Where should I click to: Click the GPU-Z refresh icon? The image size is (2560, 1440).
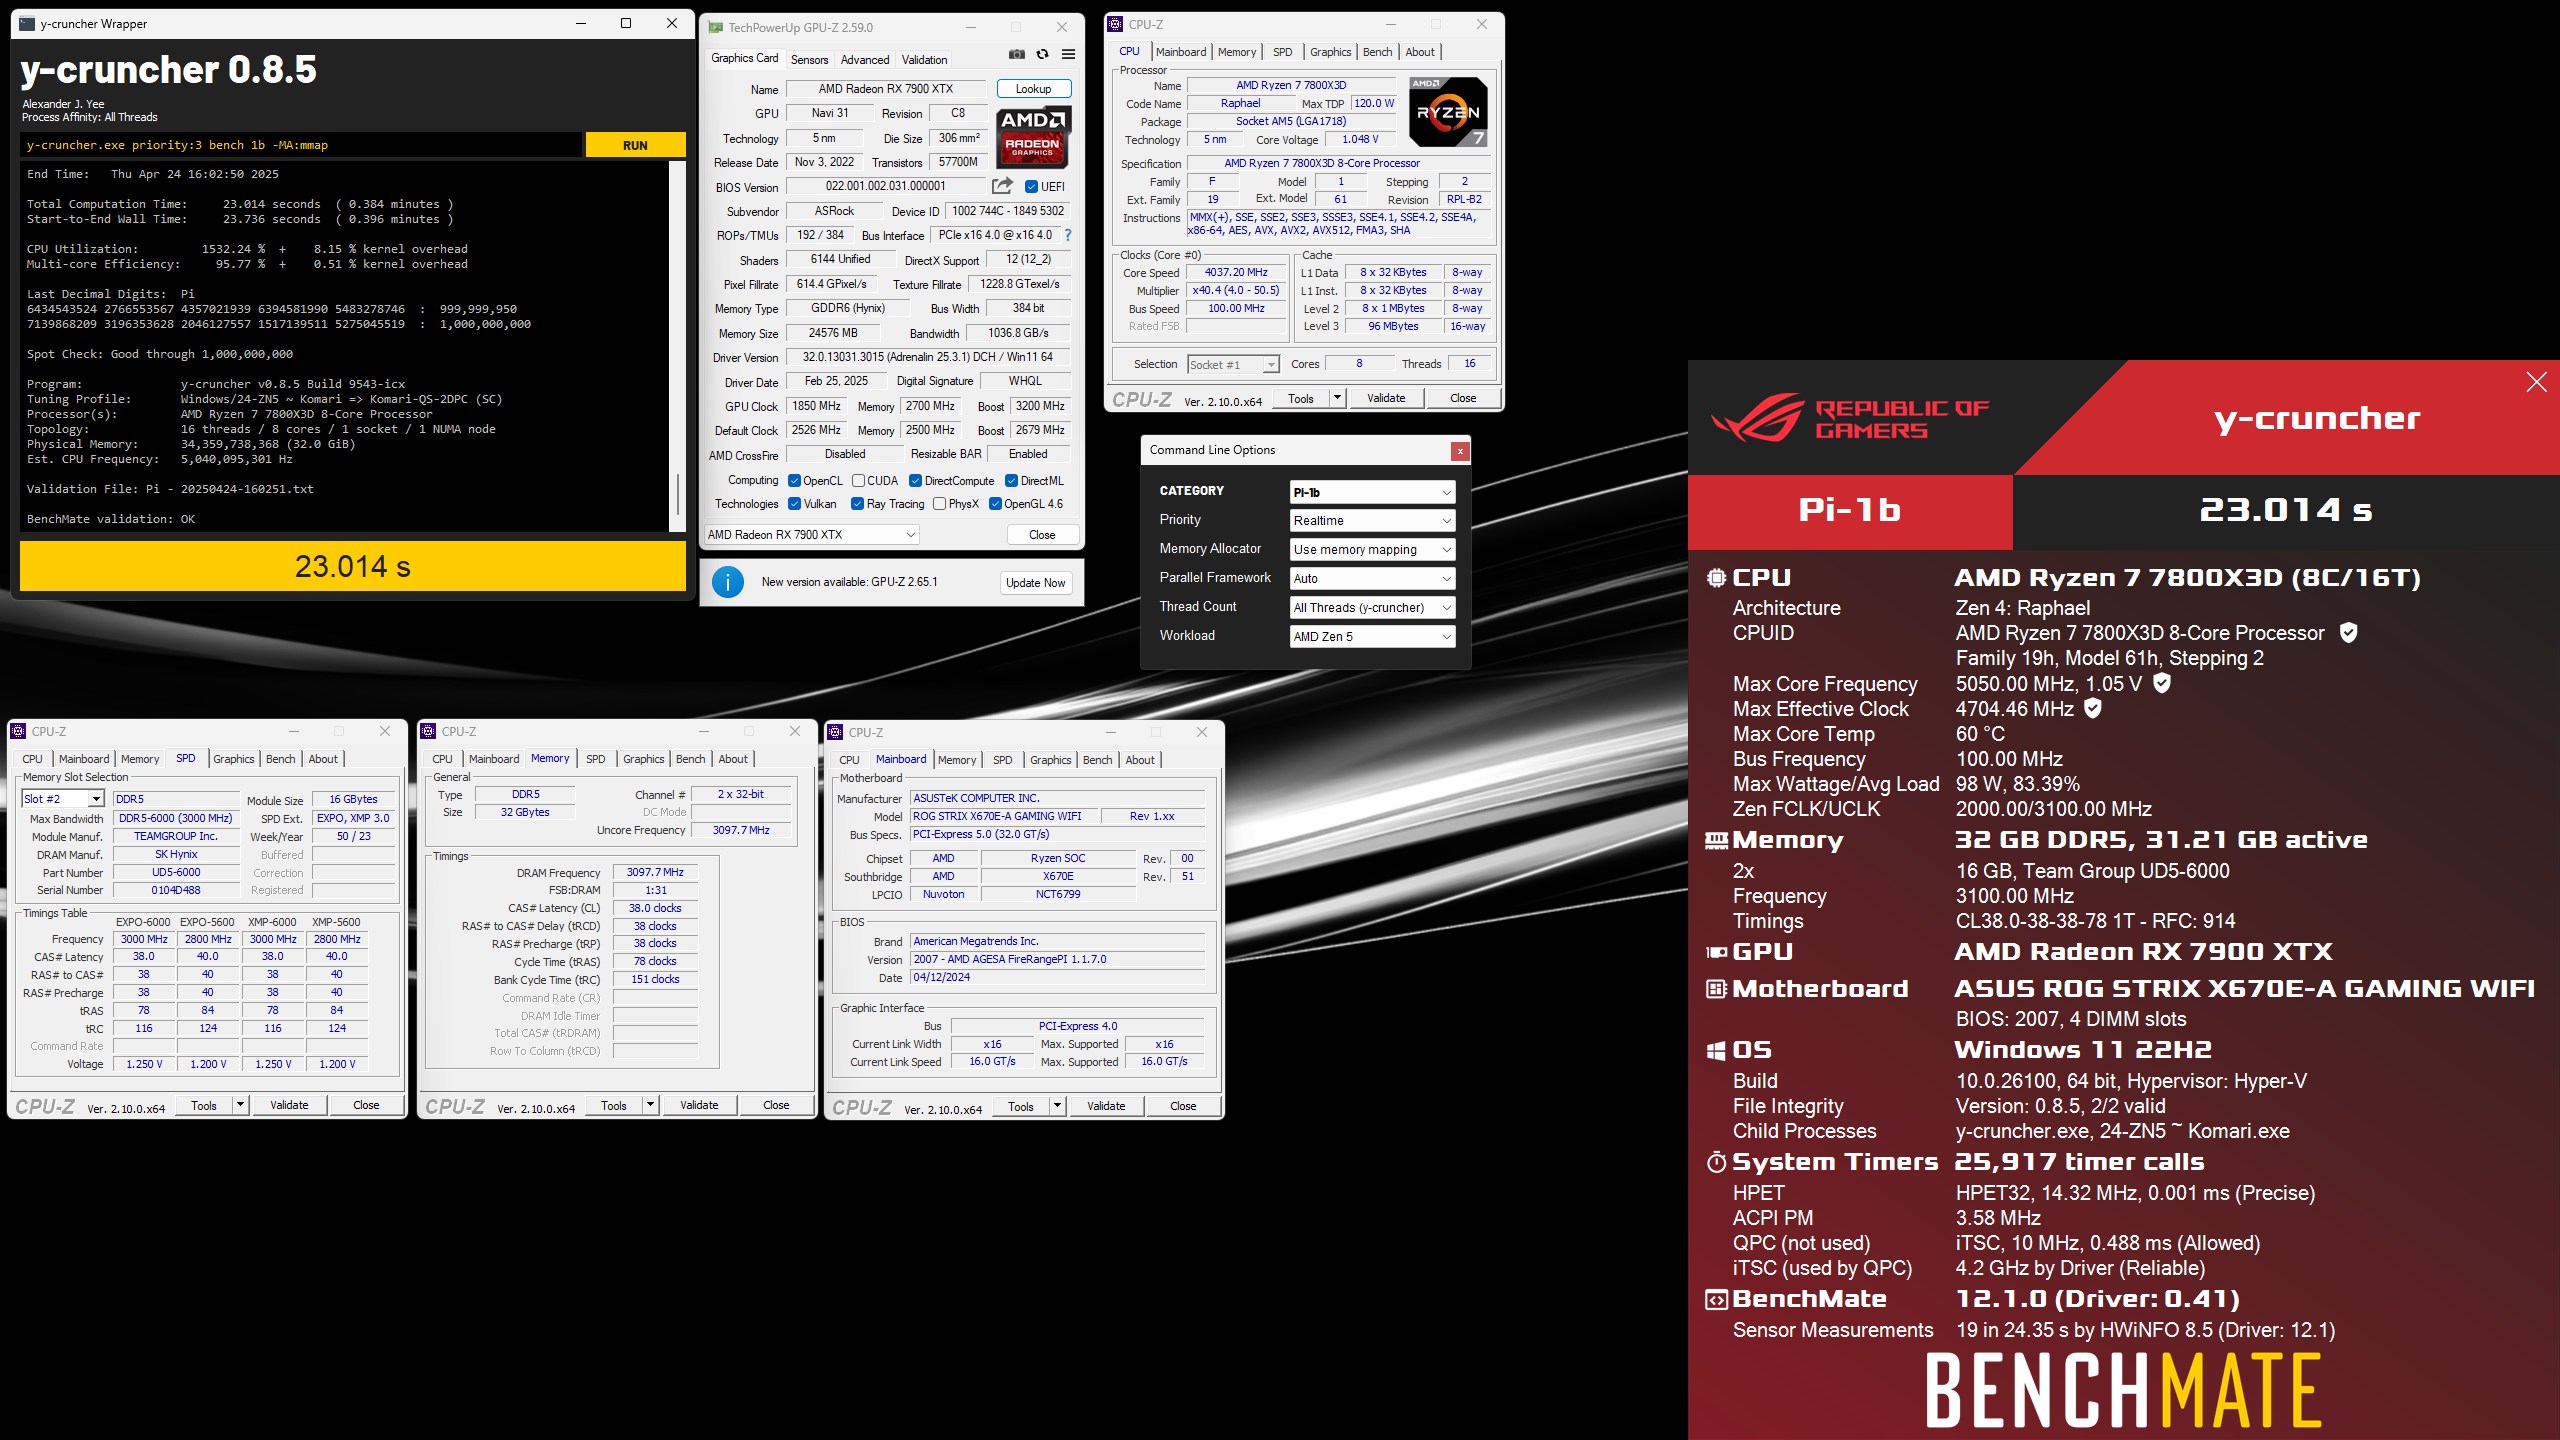pyautogui.click(x=1042, y=55)
